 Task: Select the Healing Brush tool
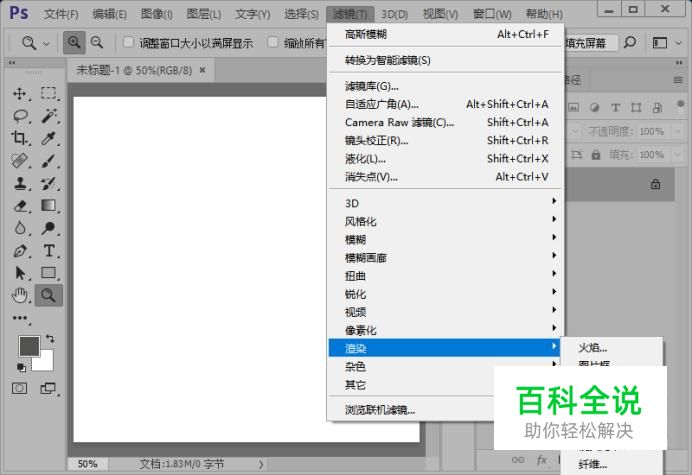click(20, 161)
